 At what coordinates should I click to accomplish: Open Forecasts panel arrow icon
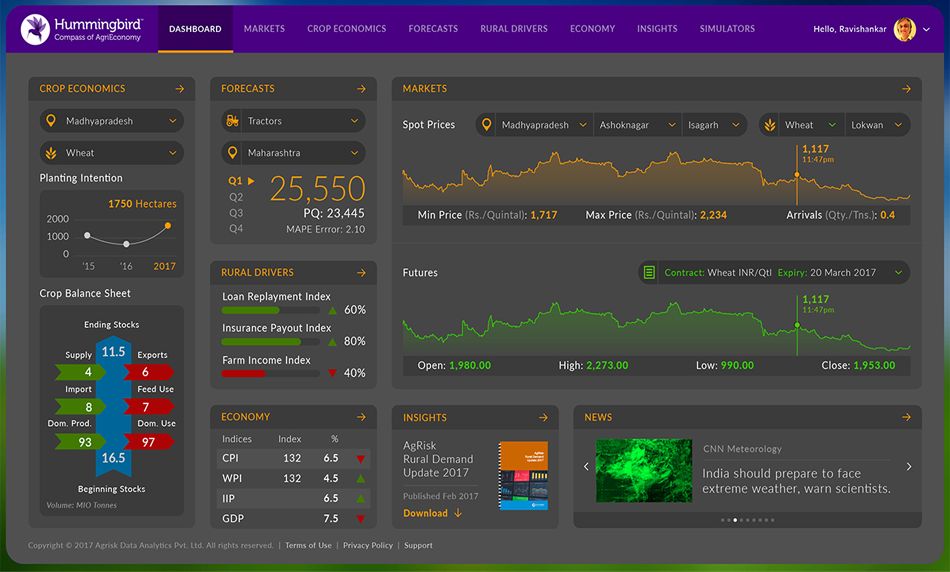click(x=361, y=89)
